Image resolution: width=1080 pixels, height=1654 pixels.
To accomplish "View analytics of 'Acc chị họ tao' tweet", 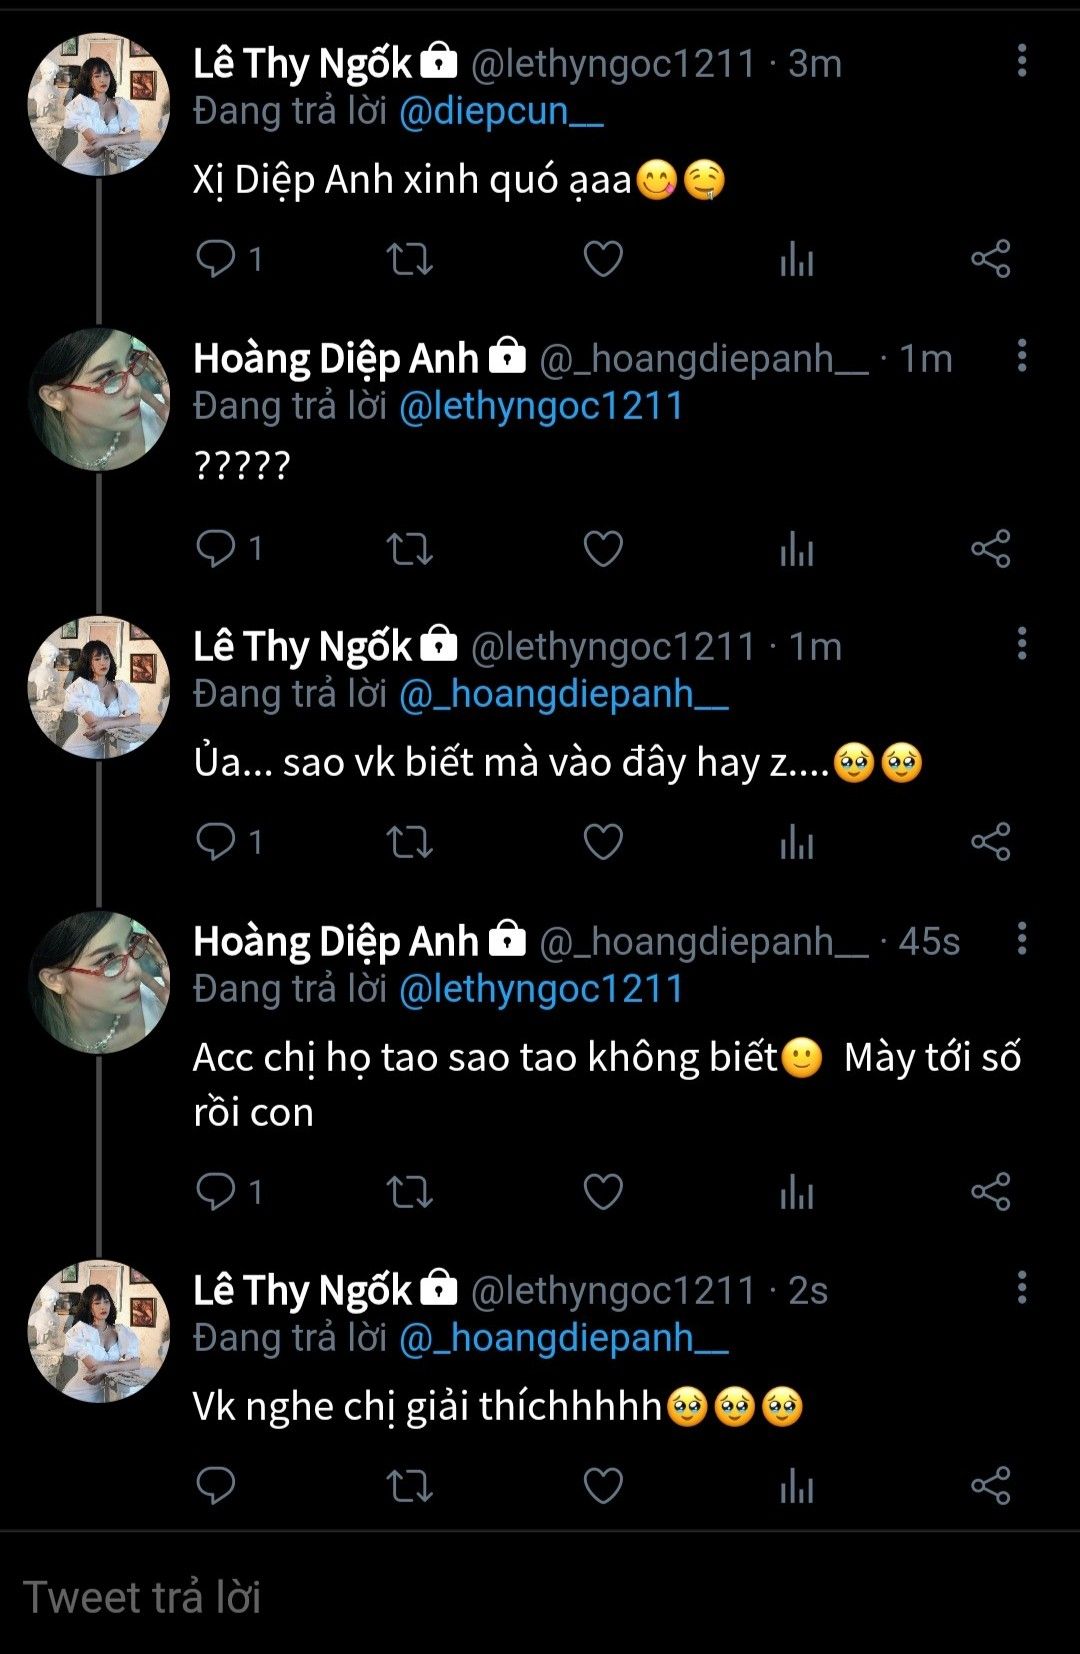I will [796, 1192].
